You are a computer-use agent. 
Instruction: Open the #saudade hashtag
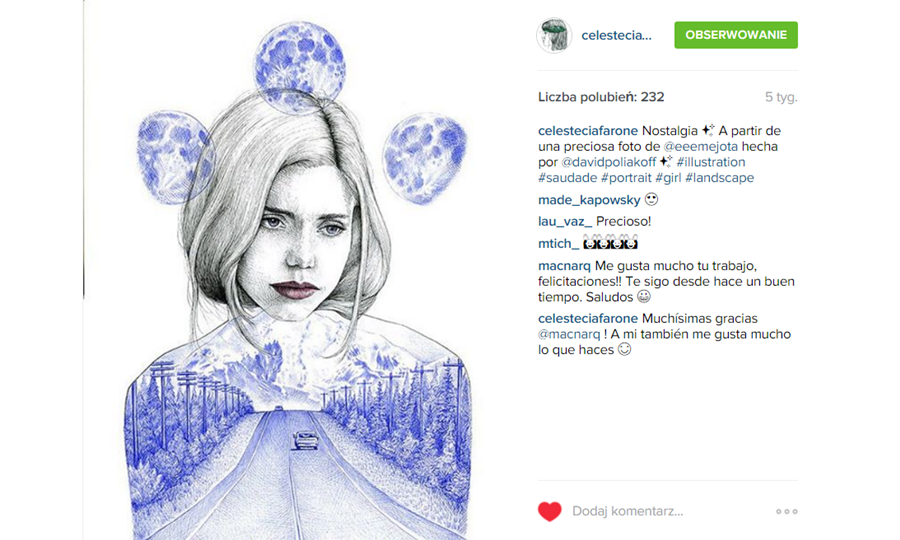point(568,178)
